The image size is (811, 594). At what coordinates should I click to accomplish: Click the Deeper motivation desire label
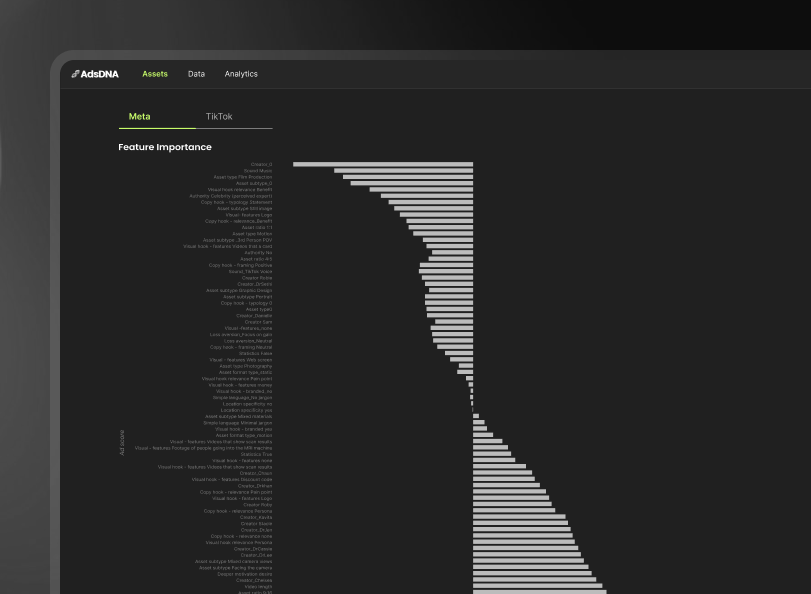tap(245, 574)
